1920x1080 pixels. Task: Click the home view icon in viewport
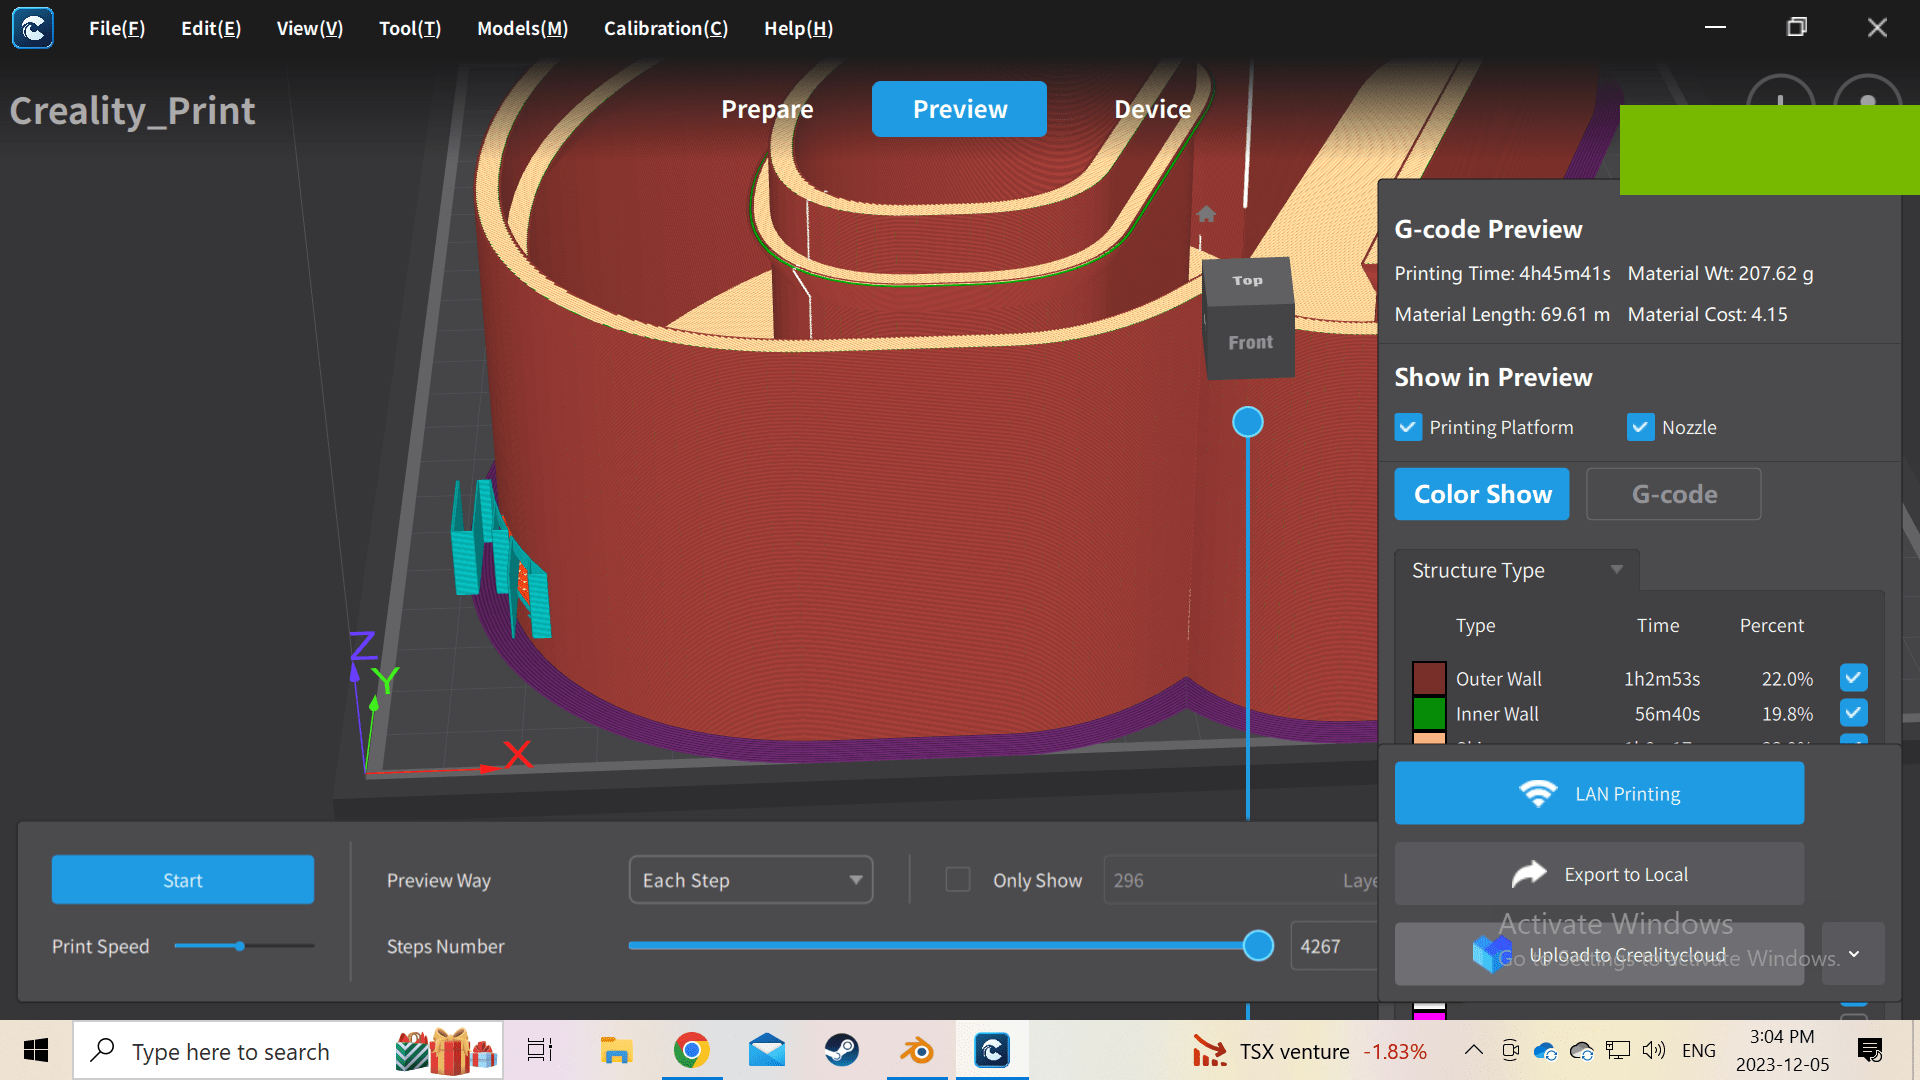1205,214
